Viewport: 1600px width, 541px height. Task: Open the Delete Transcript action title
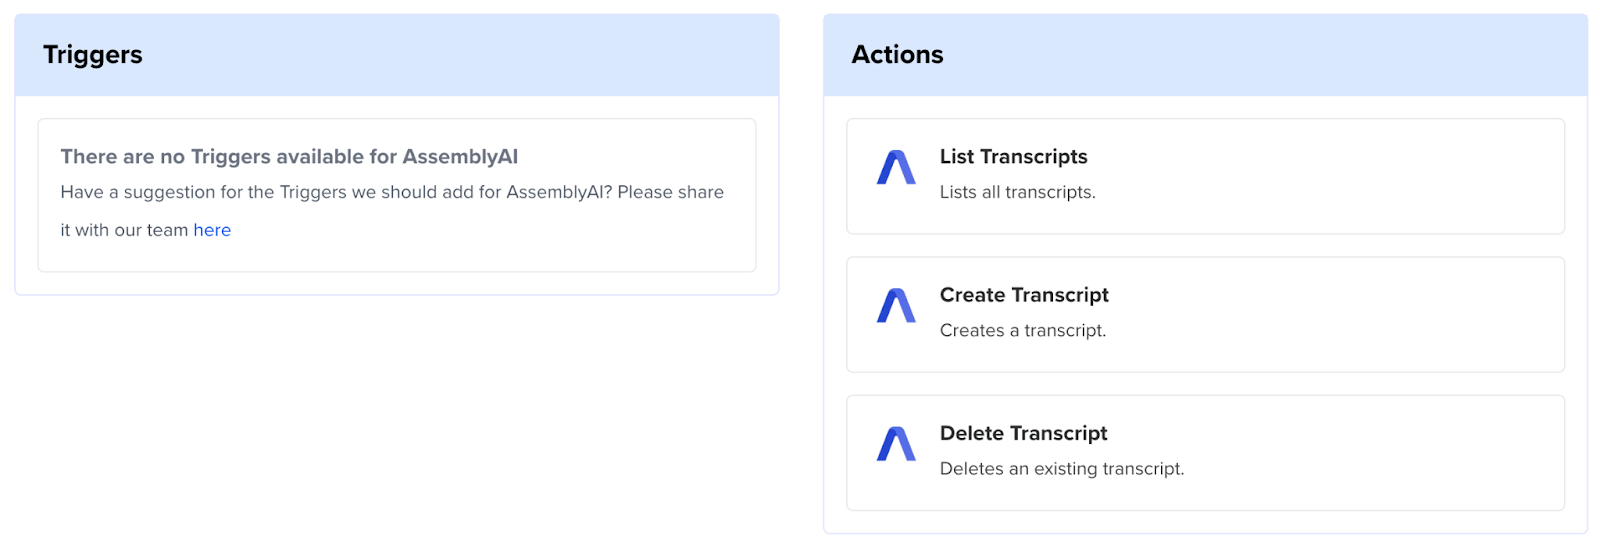(x=1023, y=433)
